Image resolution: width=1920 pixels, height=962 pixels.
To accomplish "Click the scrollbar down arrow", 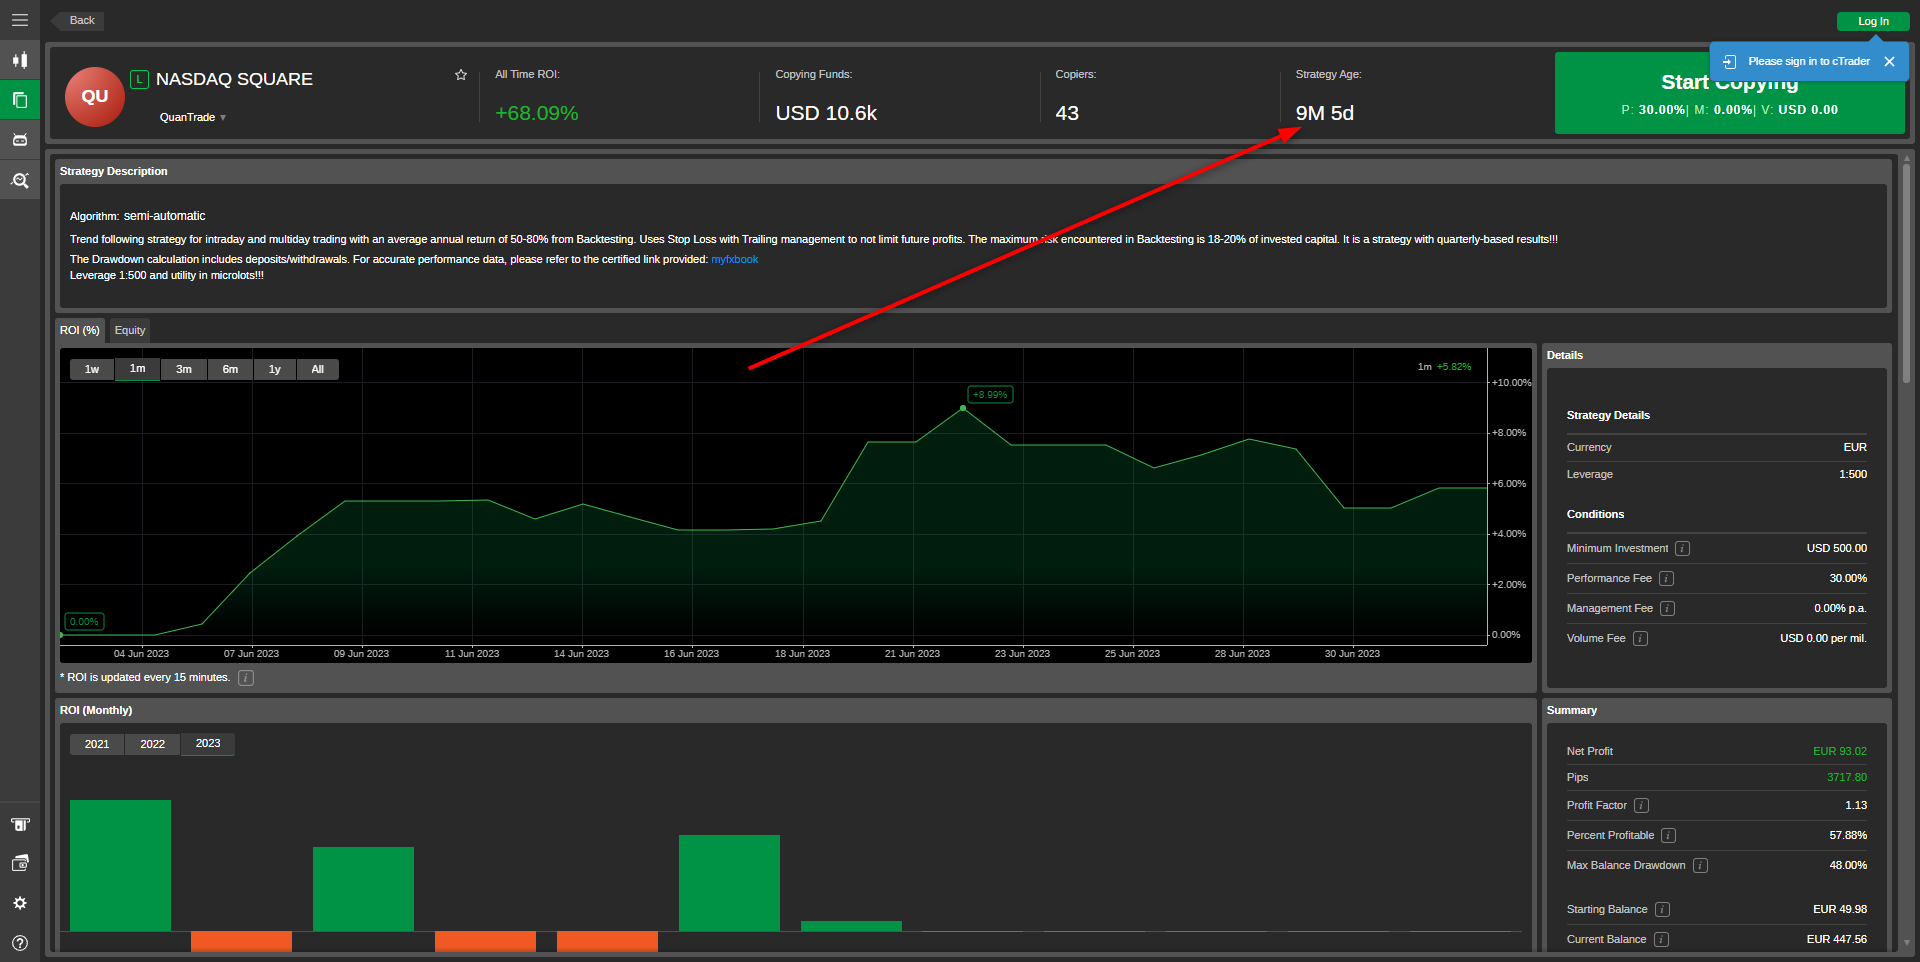I will pos(1907,942).
